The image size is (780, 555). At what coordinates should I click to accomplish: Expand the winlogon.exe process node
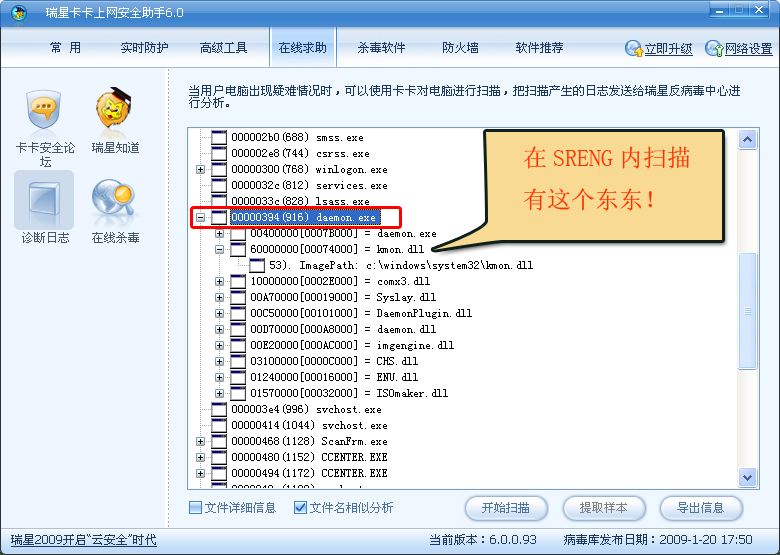click(x=200, y=170)
